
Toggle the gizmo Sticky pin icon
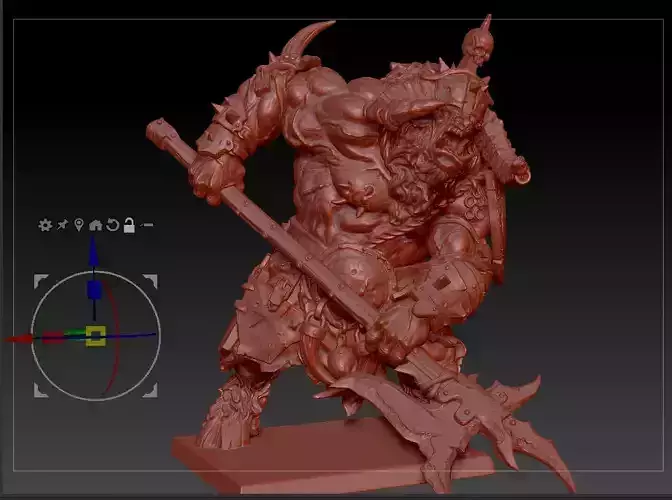click(63, 225)
